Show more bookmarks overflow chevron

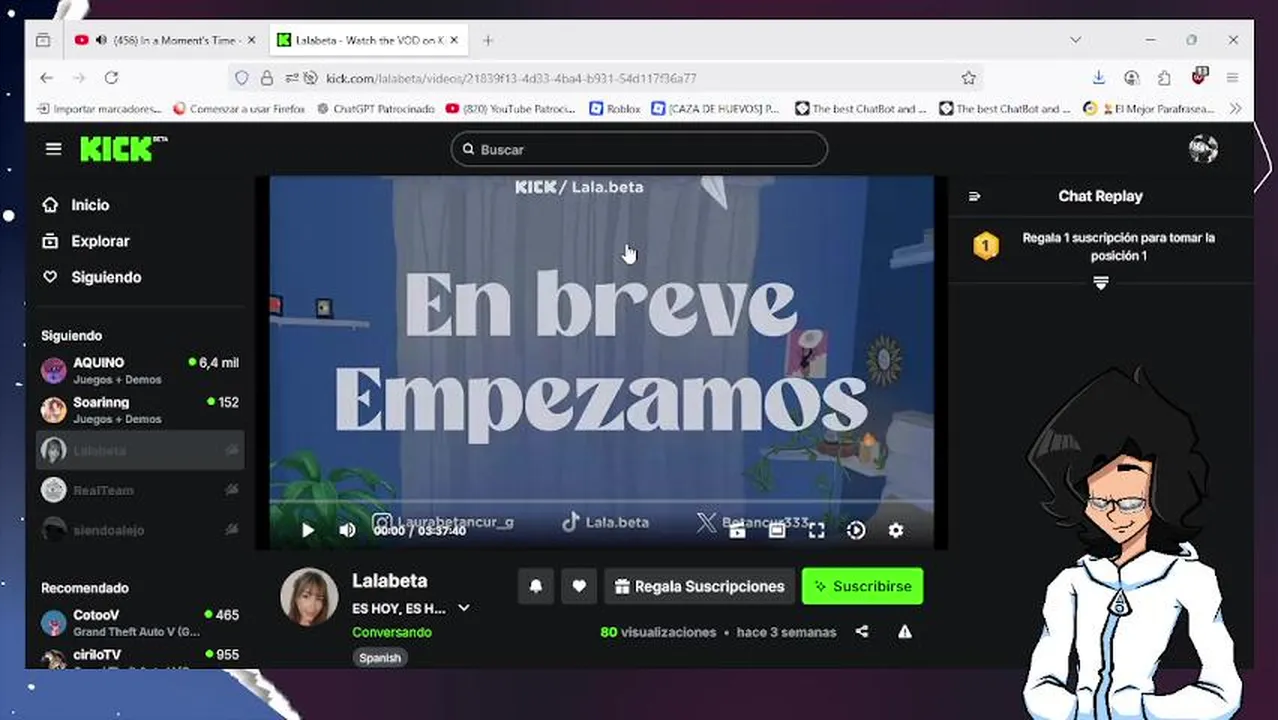pyautogui.click(x=1235, y=108)
